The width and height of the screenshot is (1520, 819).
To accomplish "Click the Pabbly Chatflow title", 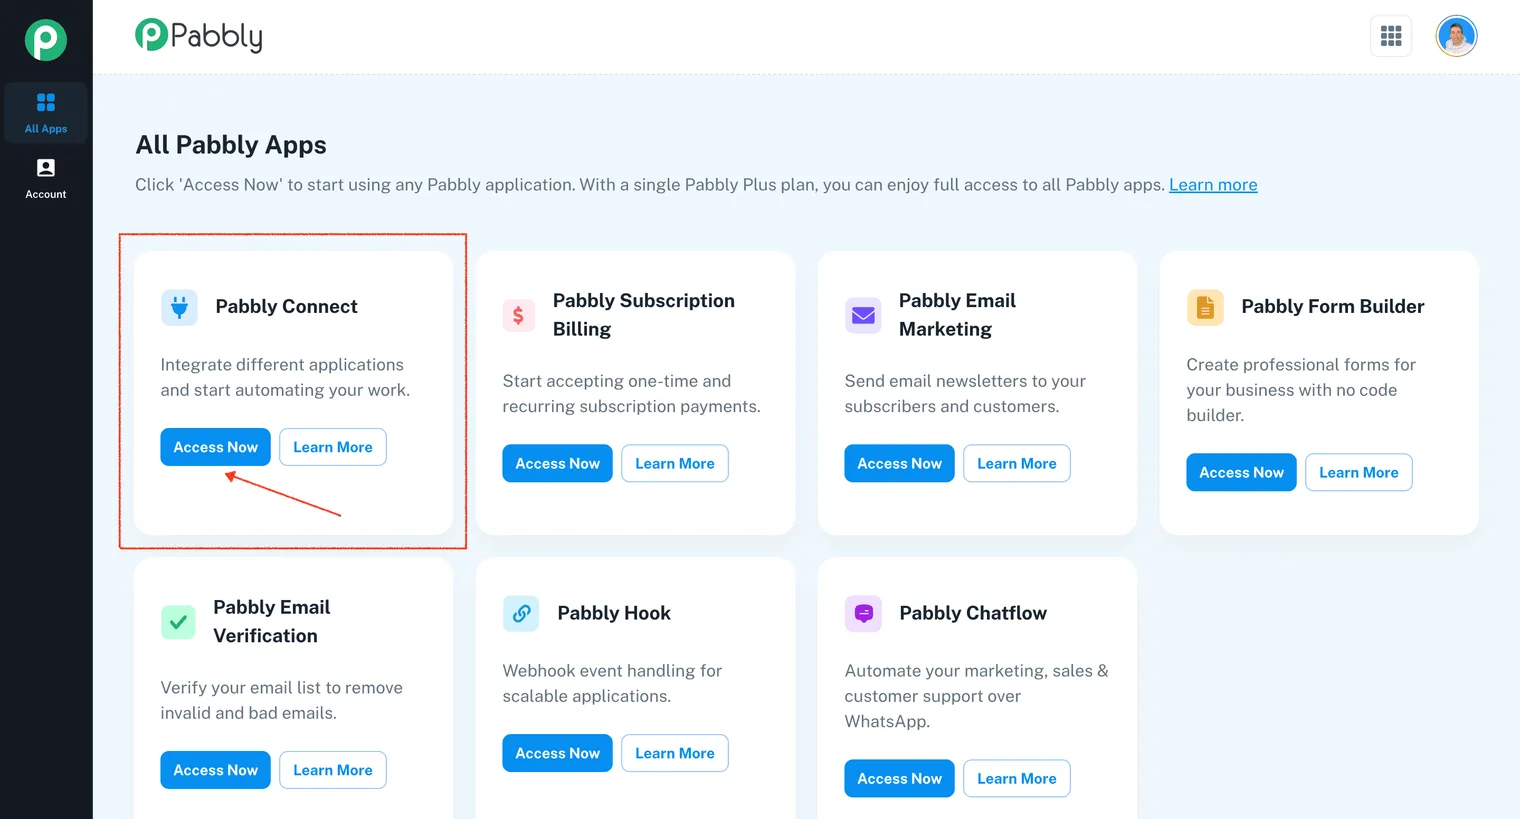I will coord(973,613).
